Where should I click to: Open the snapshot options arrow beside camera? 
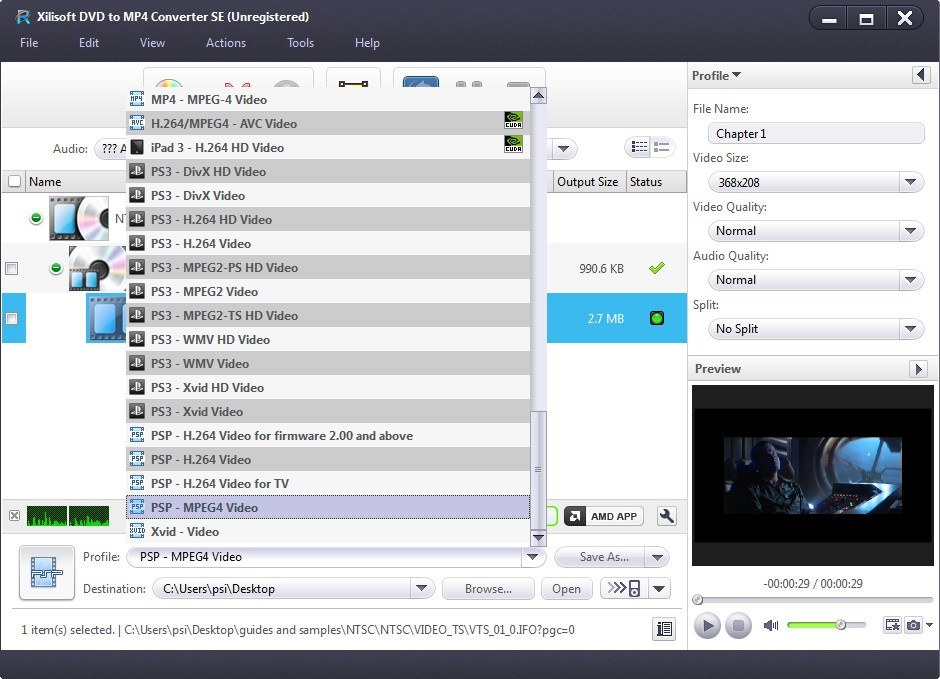tap(929, 625)
